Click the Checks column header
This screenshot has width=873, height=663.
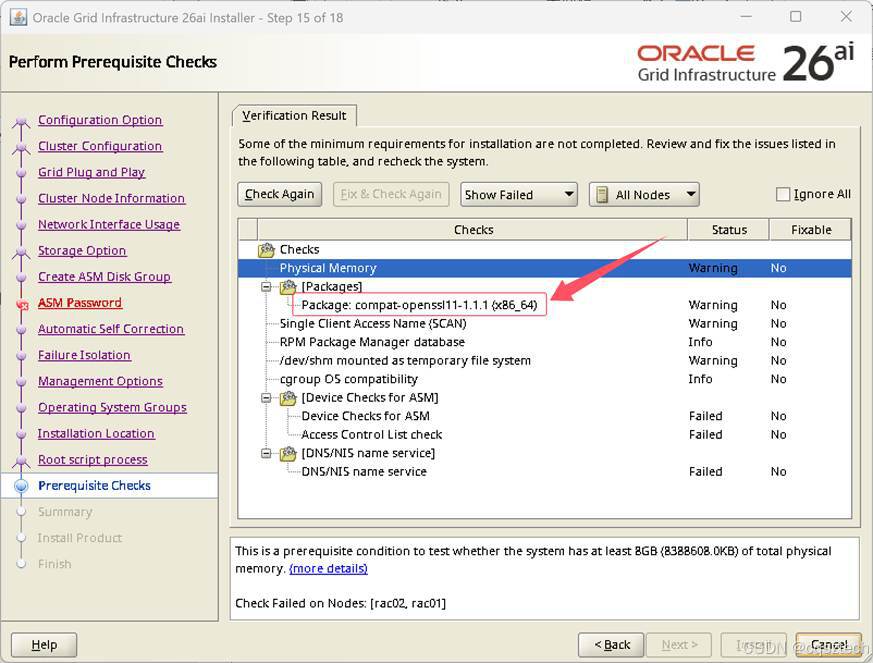coord(473,230)
